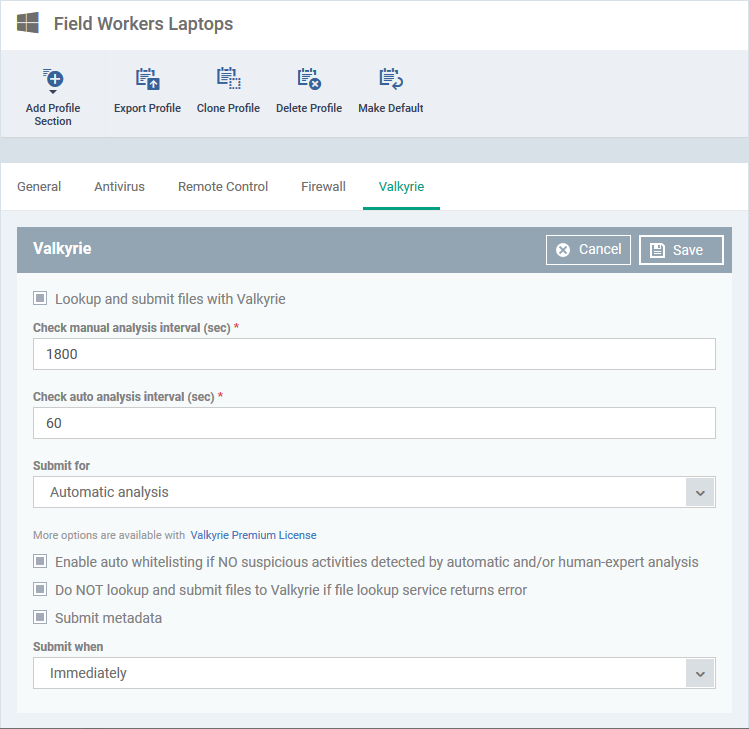Click the auto analysis interval field

coord(374,423)
